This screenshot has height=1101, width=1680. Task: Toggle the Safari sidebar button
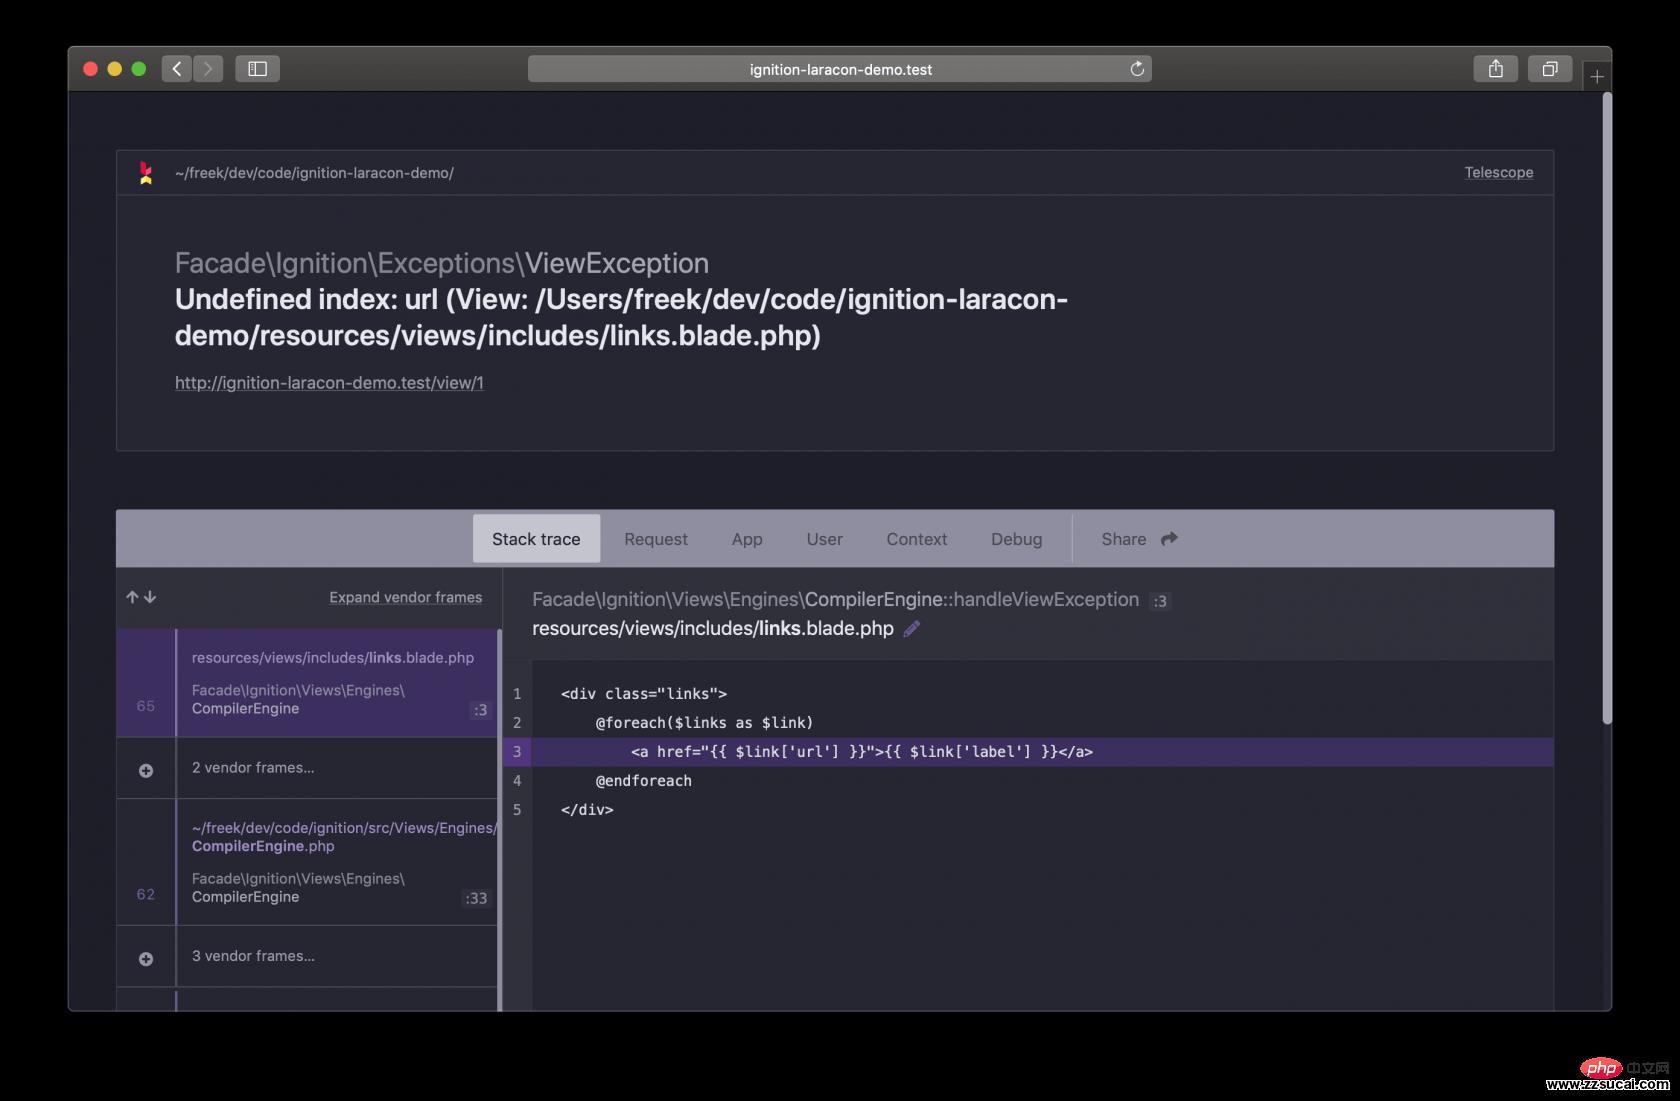tap(257, 69)
